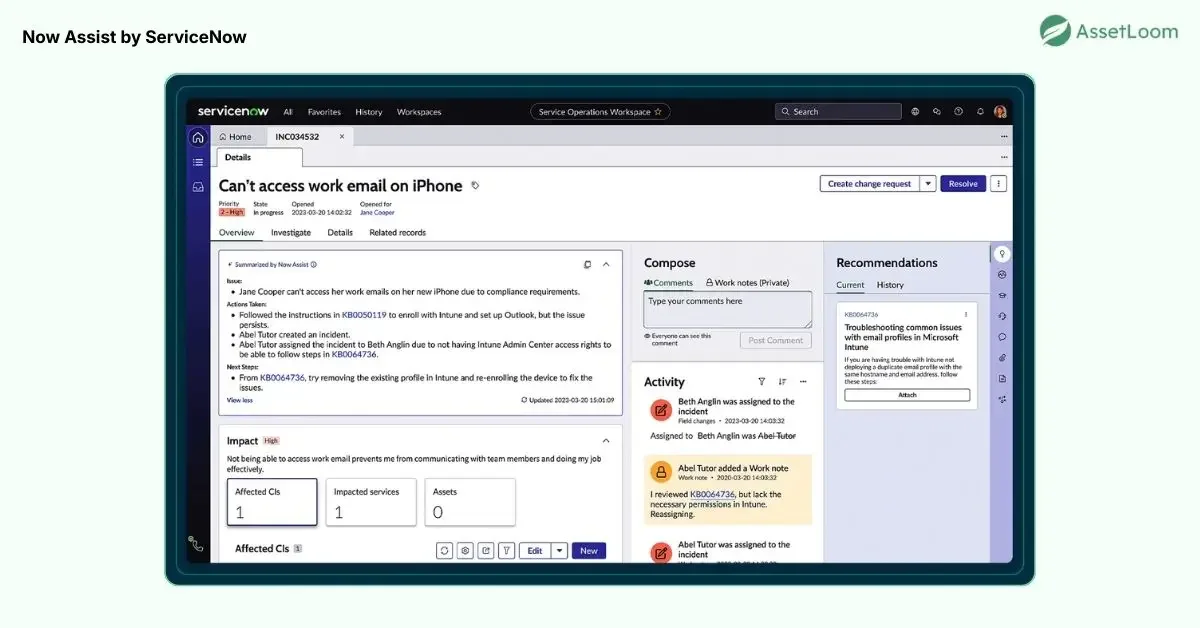Open the list view icon in left sidebar
1200x628 pixels.
coord(198,162)
